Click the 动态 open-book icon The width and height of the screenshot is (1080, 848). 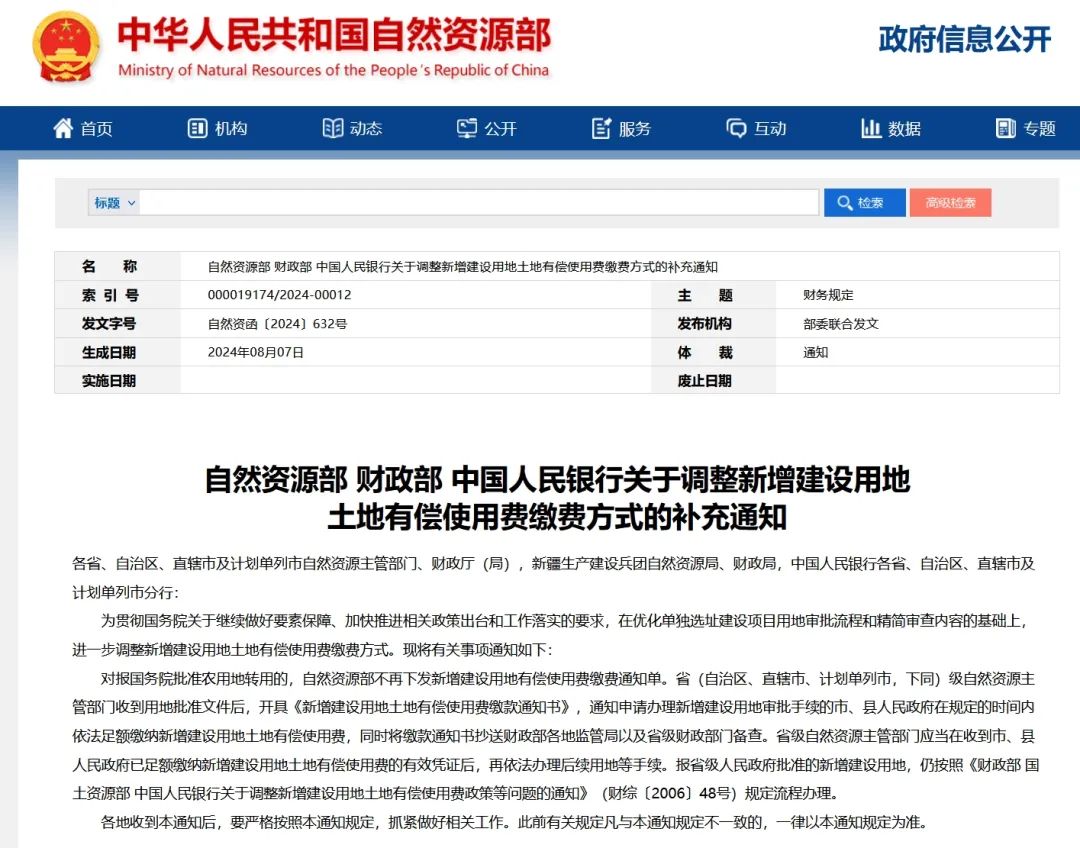332,128
